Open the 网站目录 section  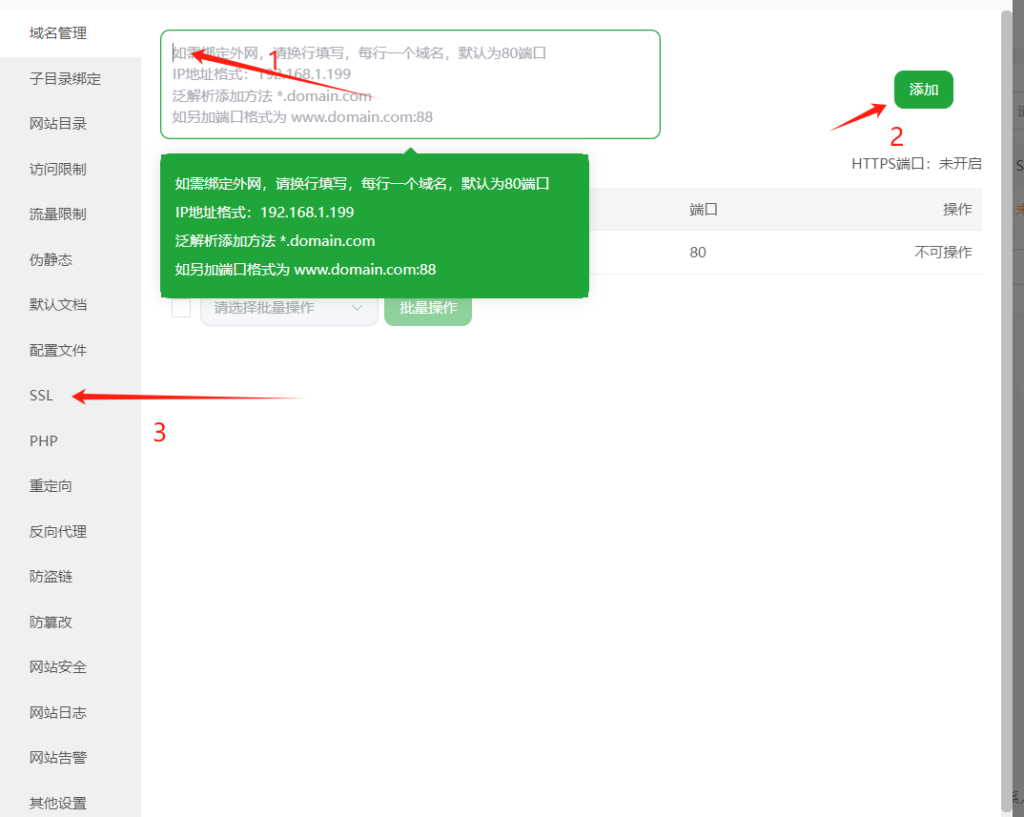pyautogui.click(x=58, y=124)
